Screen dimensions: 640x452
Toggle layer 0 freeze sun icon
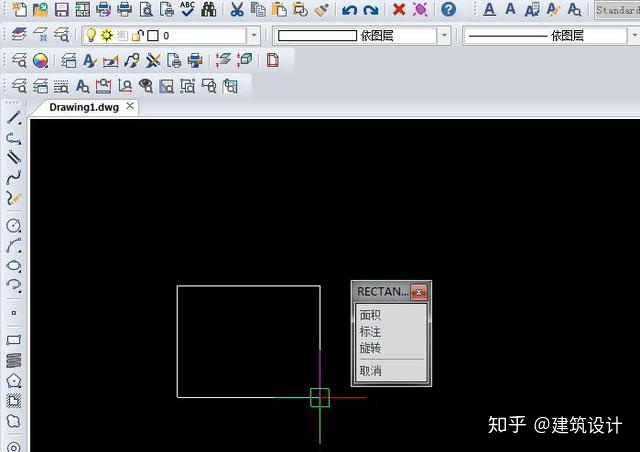(107, 35)
